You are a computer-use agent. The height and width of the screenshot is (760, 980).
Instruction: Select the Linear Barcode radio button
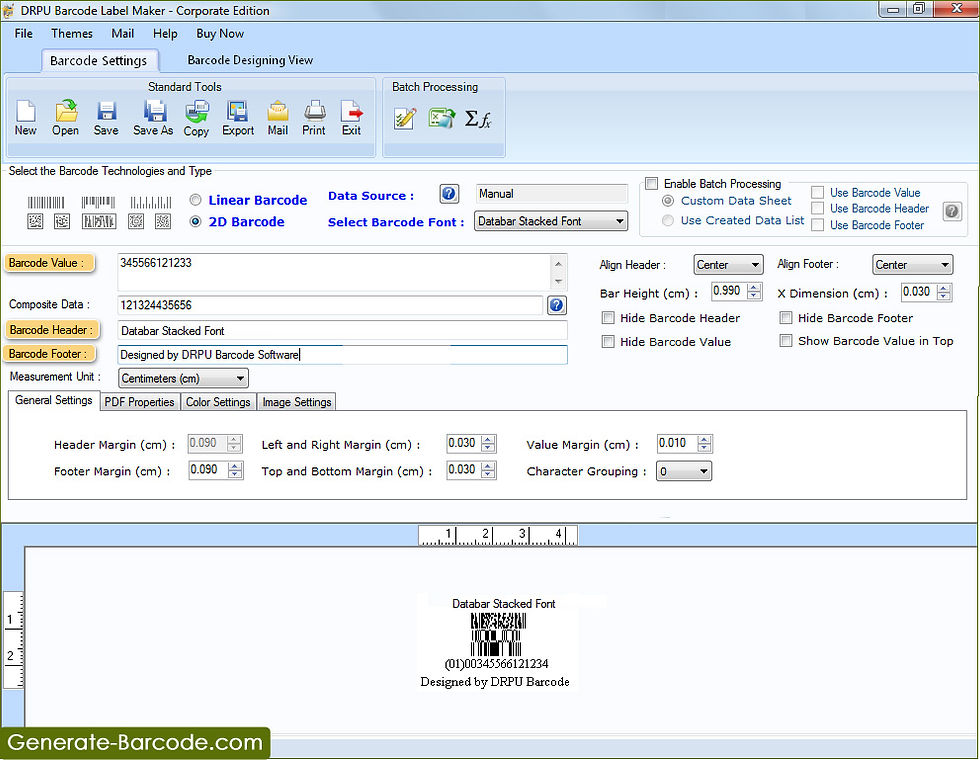(x=196, y=200)
